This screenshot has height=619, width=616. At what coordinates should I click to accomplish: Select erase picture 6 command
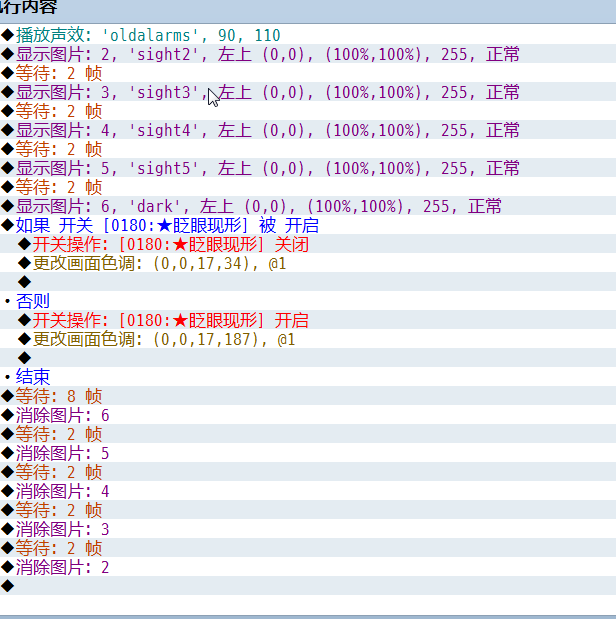308,415
